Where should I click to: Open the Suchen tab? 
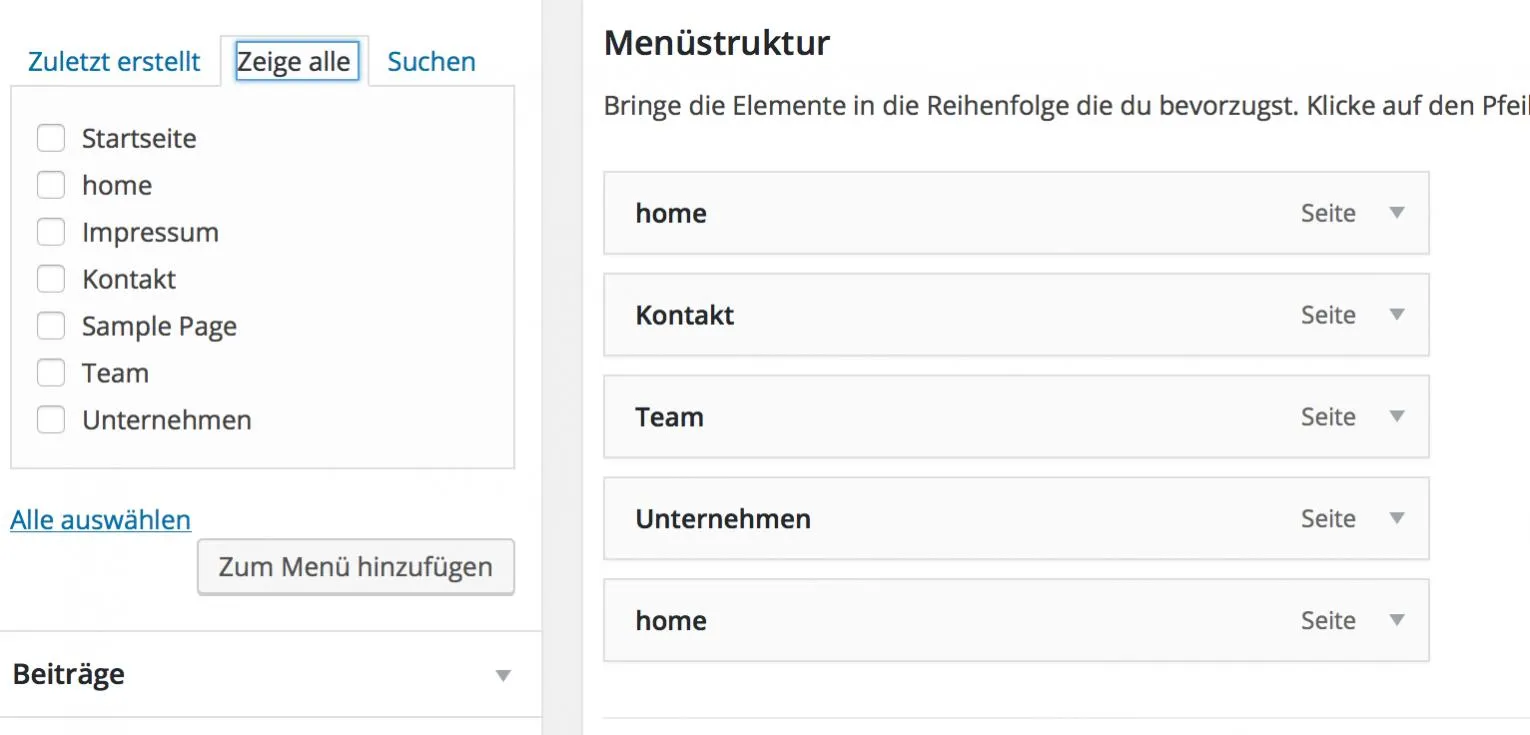click(x=431, y=62)
